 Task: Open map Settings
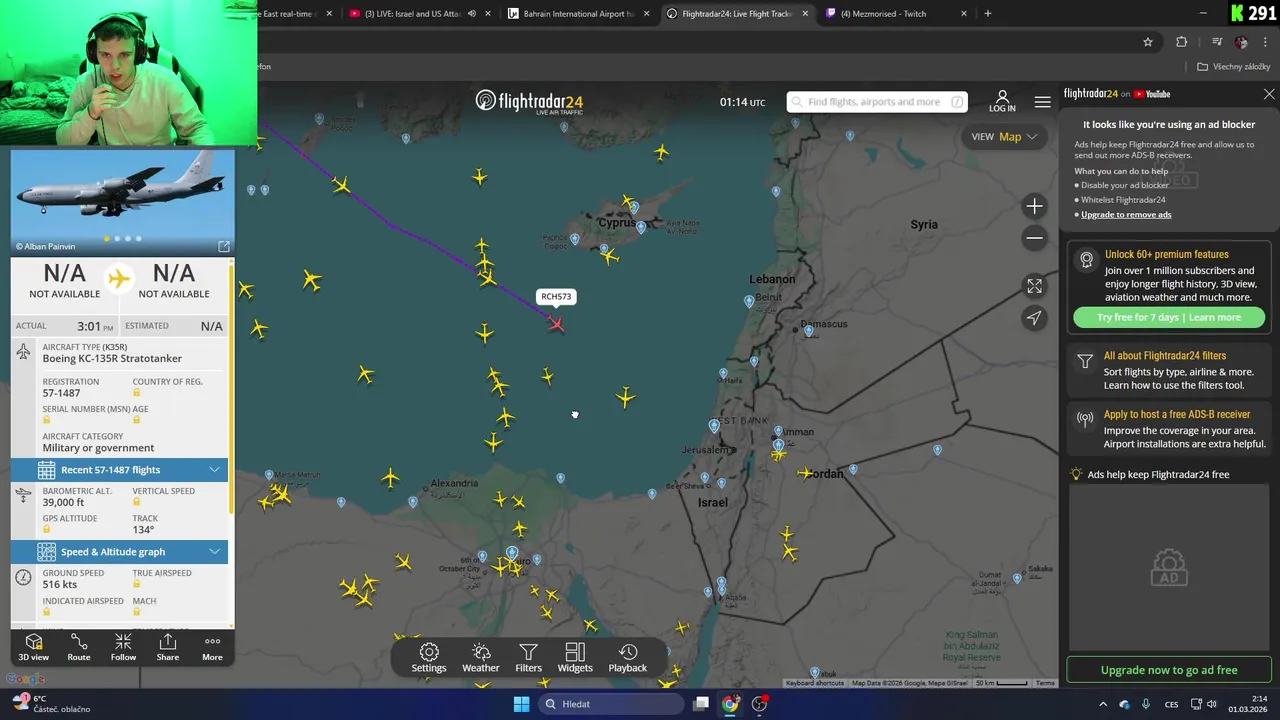429,658
